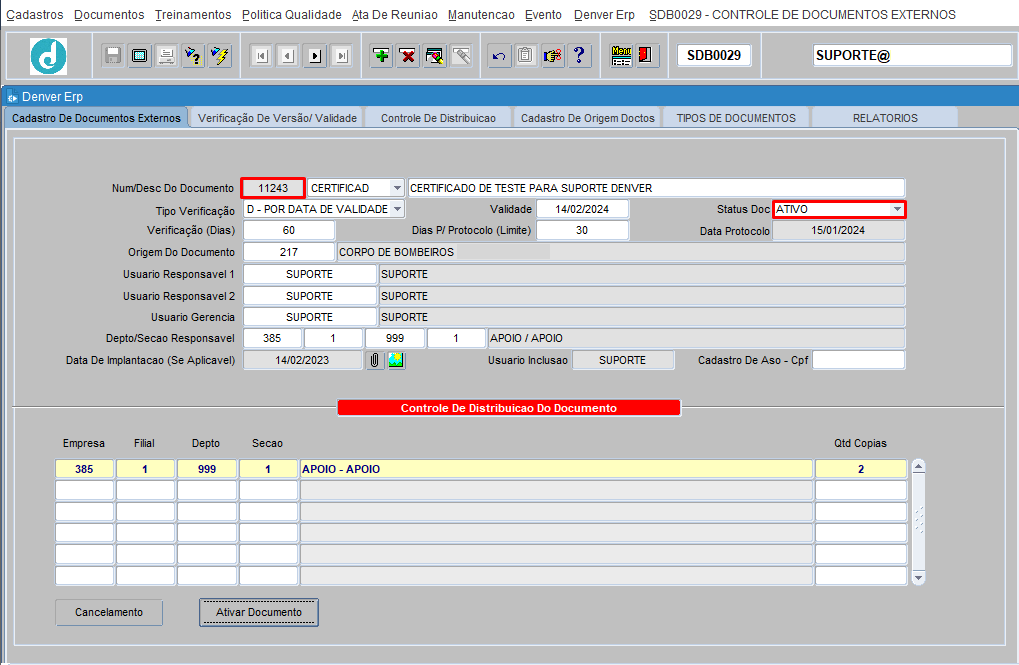
Task: Click the distribution list scrollbar down arrow
Action: [x=918, y=577]
